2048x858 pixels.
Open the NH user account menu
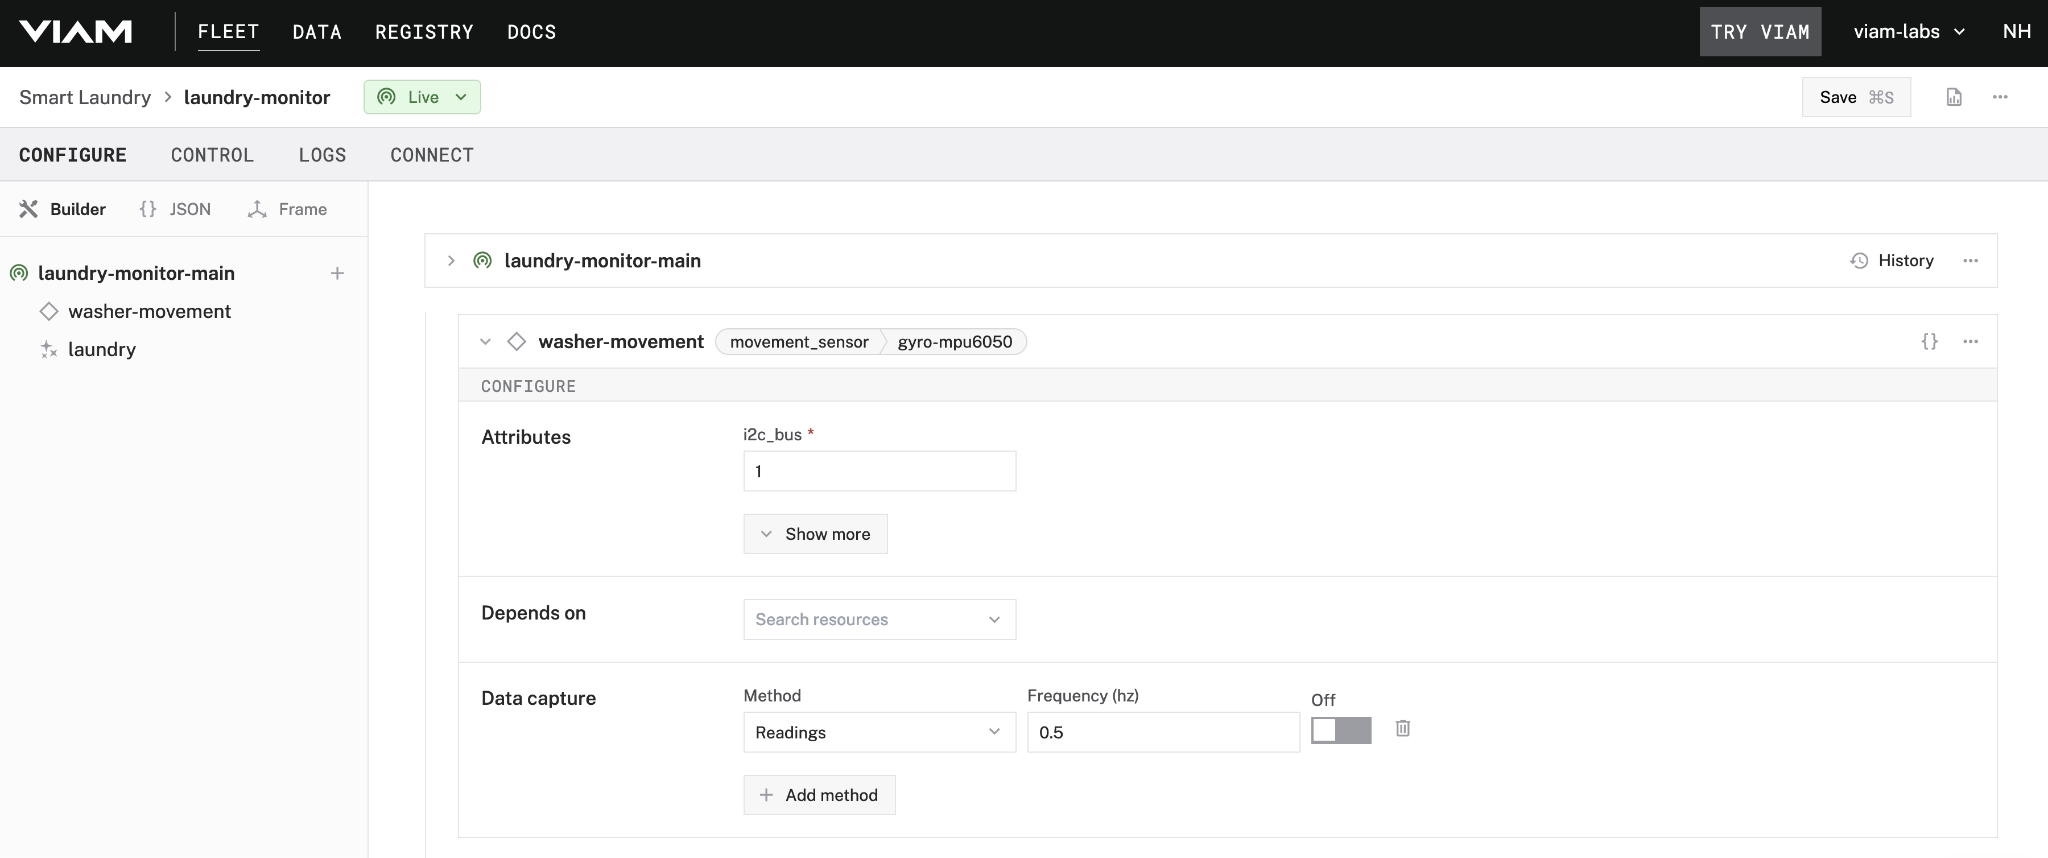2016,32
